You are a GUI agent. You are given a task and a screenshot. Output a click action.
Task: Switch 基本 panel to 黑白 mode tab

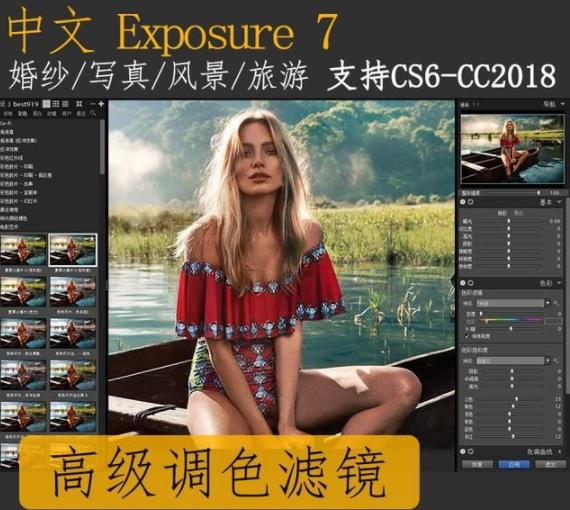click(518, 213)
